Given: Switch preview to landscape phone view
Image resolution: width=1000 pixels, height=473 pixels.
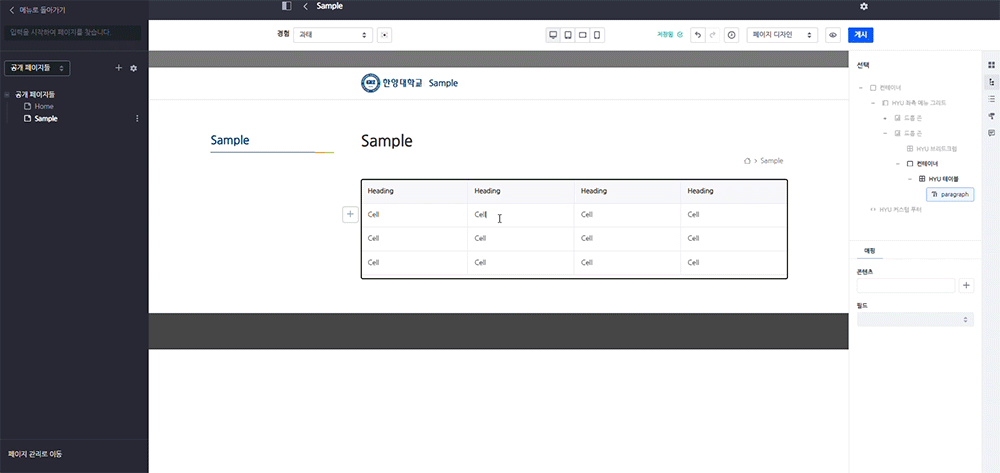Looking at the screenshot, I should 583,35.
